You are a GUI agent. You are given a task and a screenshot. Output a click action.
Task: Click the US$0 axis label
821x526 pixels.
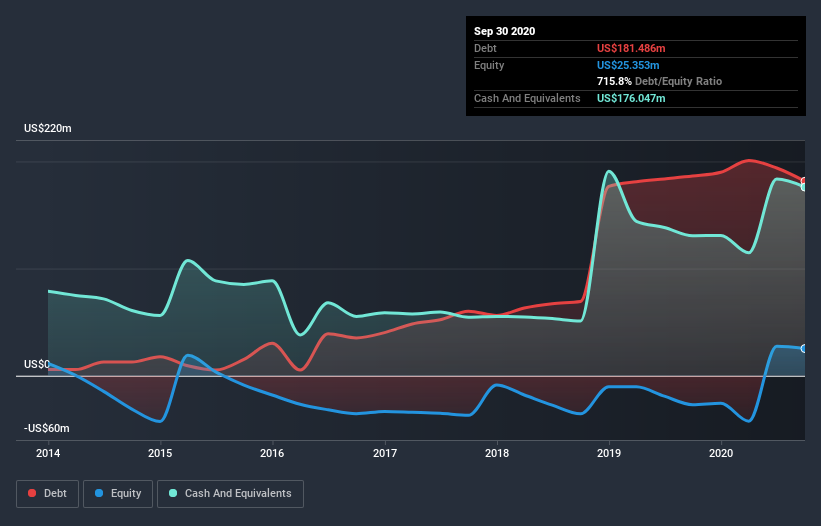click(37, 364)
